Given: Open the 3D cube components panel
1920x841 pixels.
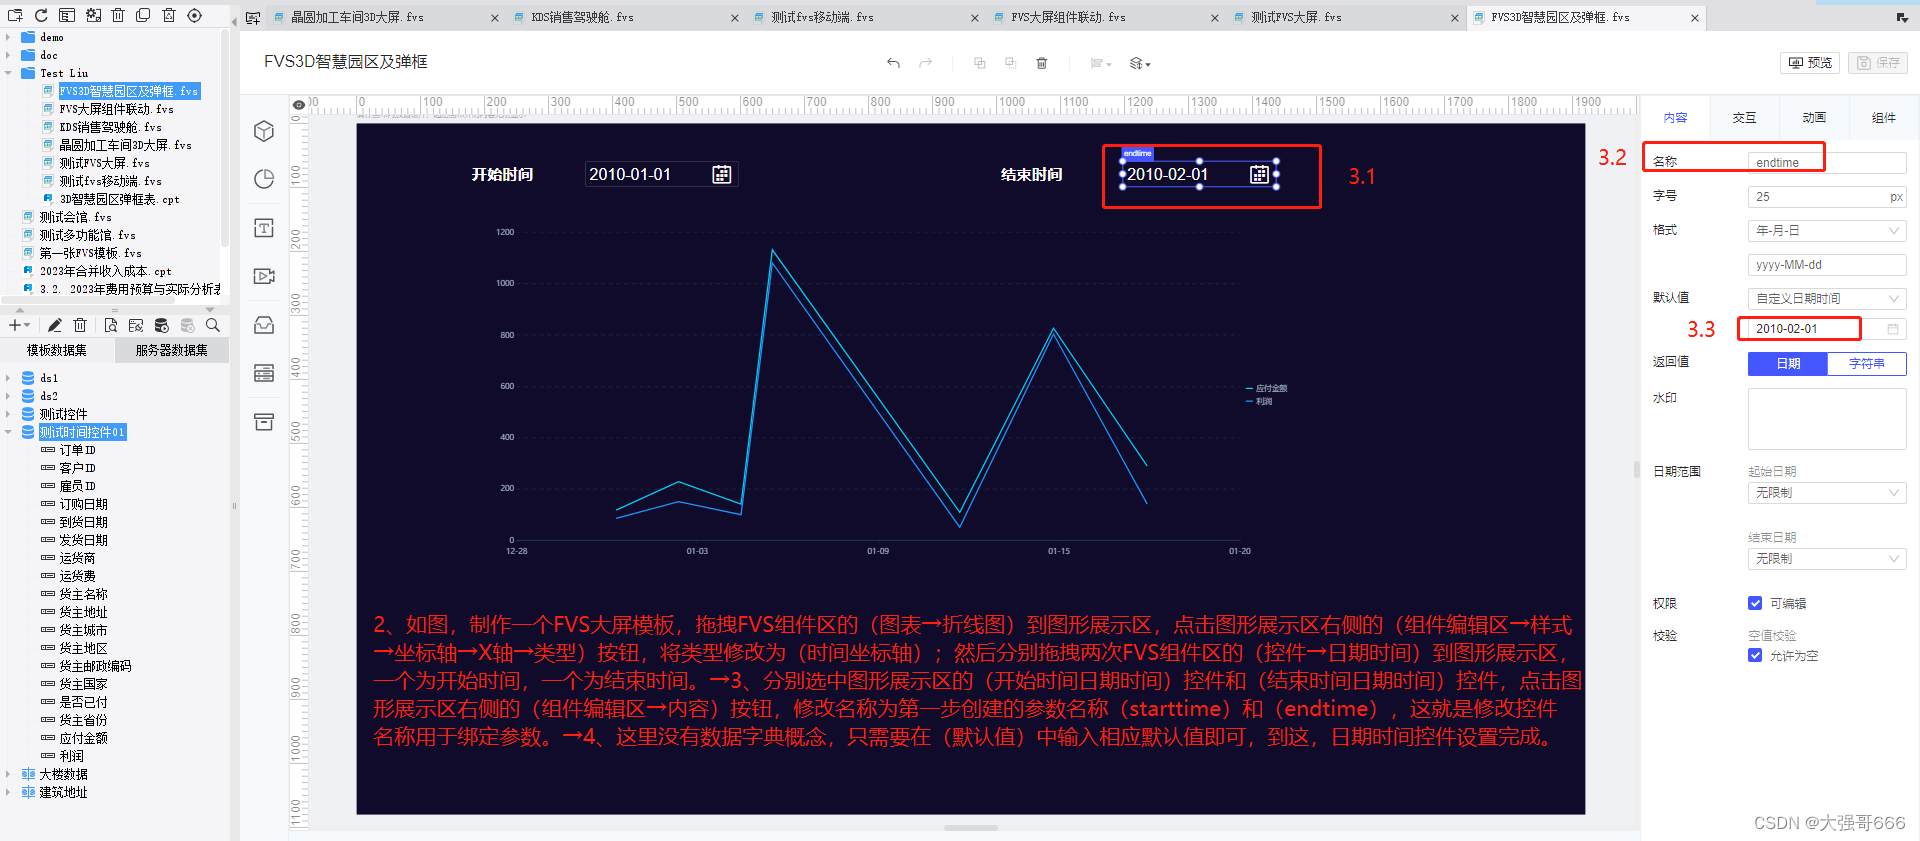Looking at the screenshot, I should pyautogui.click(x=264, y=131).
